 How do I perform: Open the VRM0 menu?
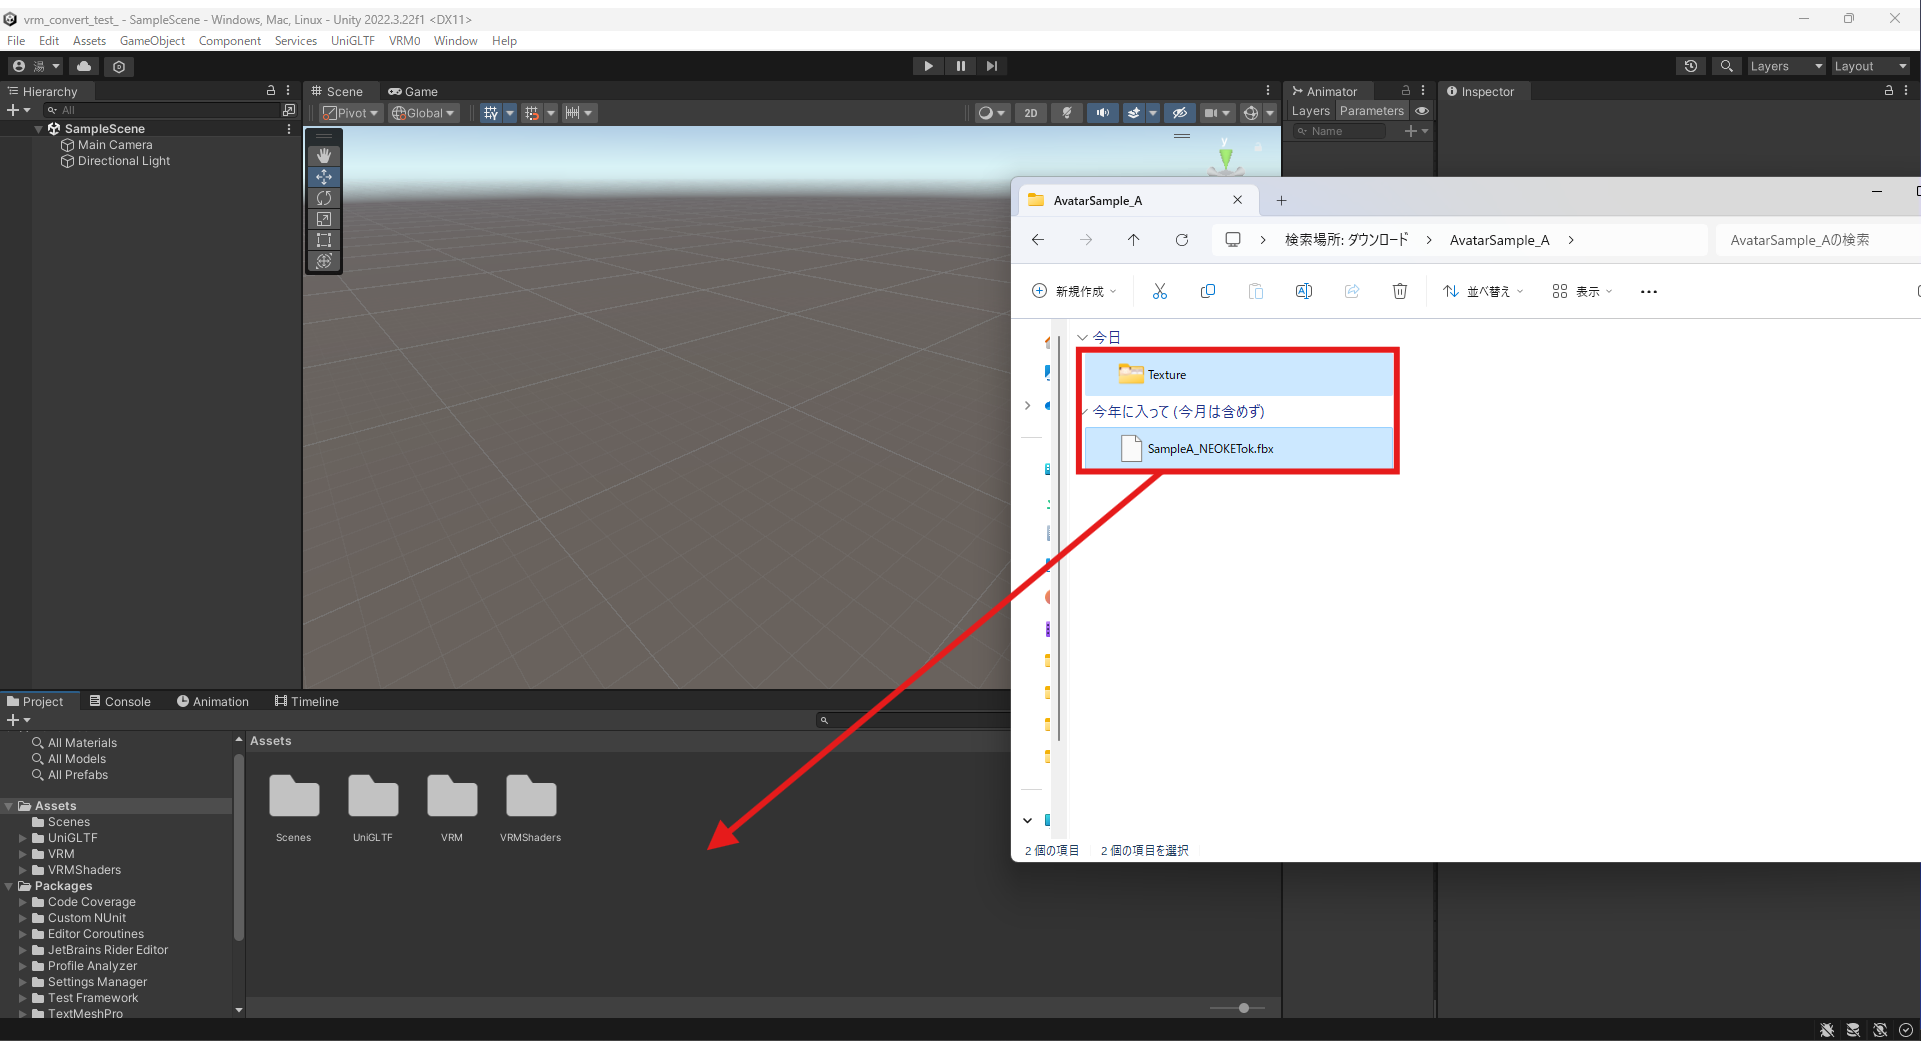click(x=404, y=41)
